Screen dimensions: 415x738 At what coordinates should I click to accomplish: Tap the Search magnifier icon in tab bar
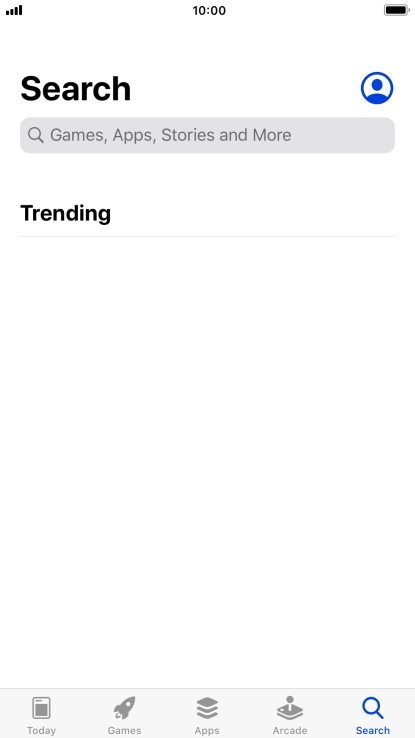click(x=373, y=708)
